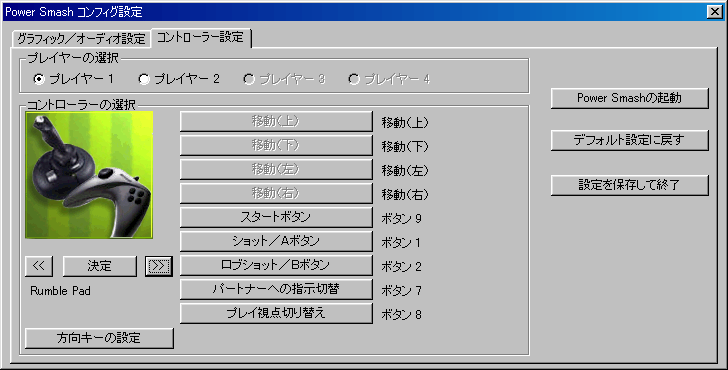Click the previous controller << arrow button

(39, 266)
